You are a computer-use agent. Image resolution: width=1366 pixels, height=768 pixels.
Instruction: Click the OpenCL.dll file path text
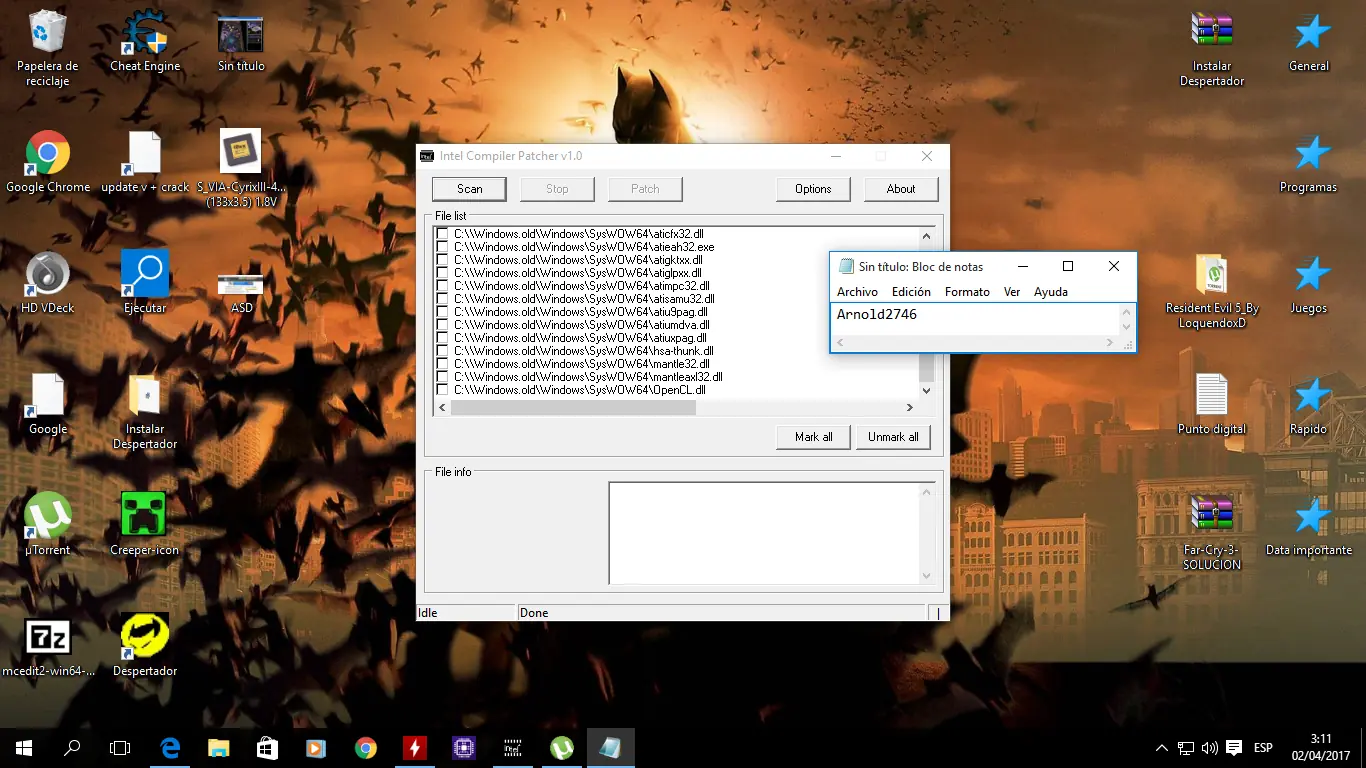(580, 390)
